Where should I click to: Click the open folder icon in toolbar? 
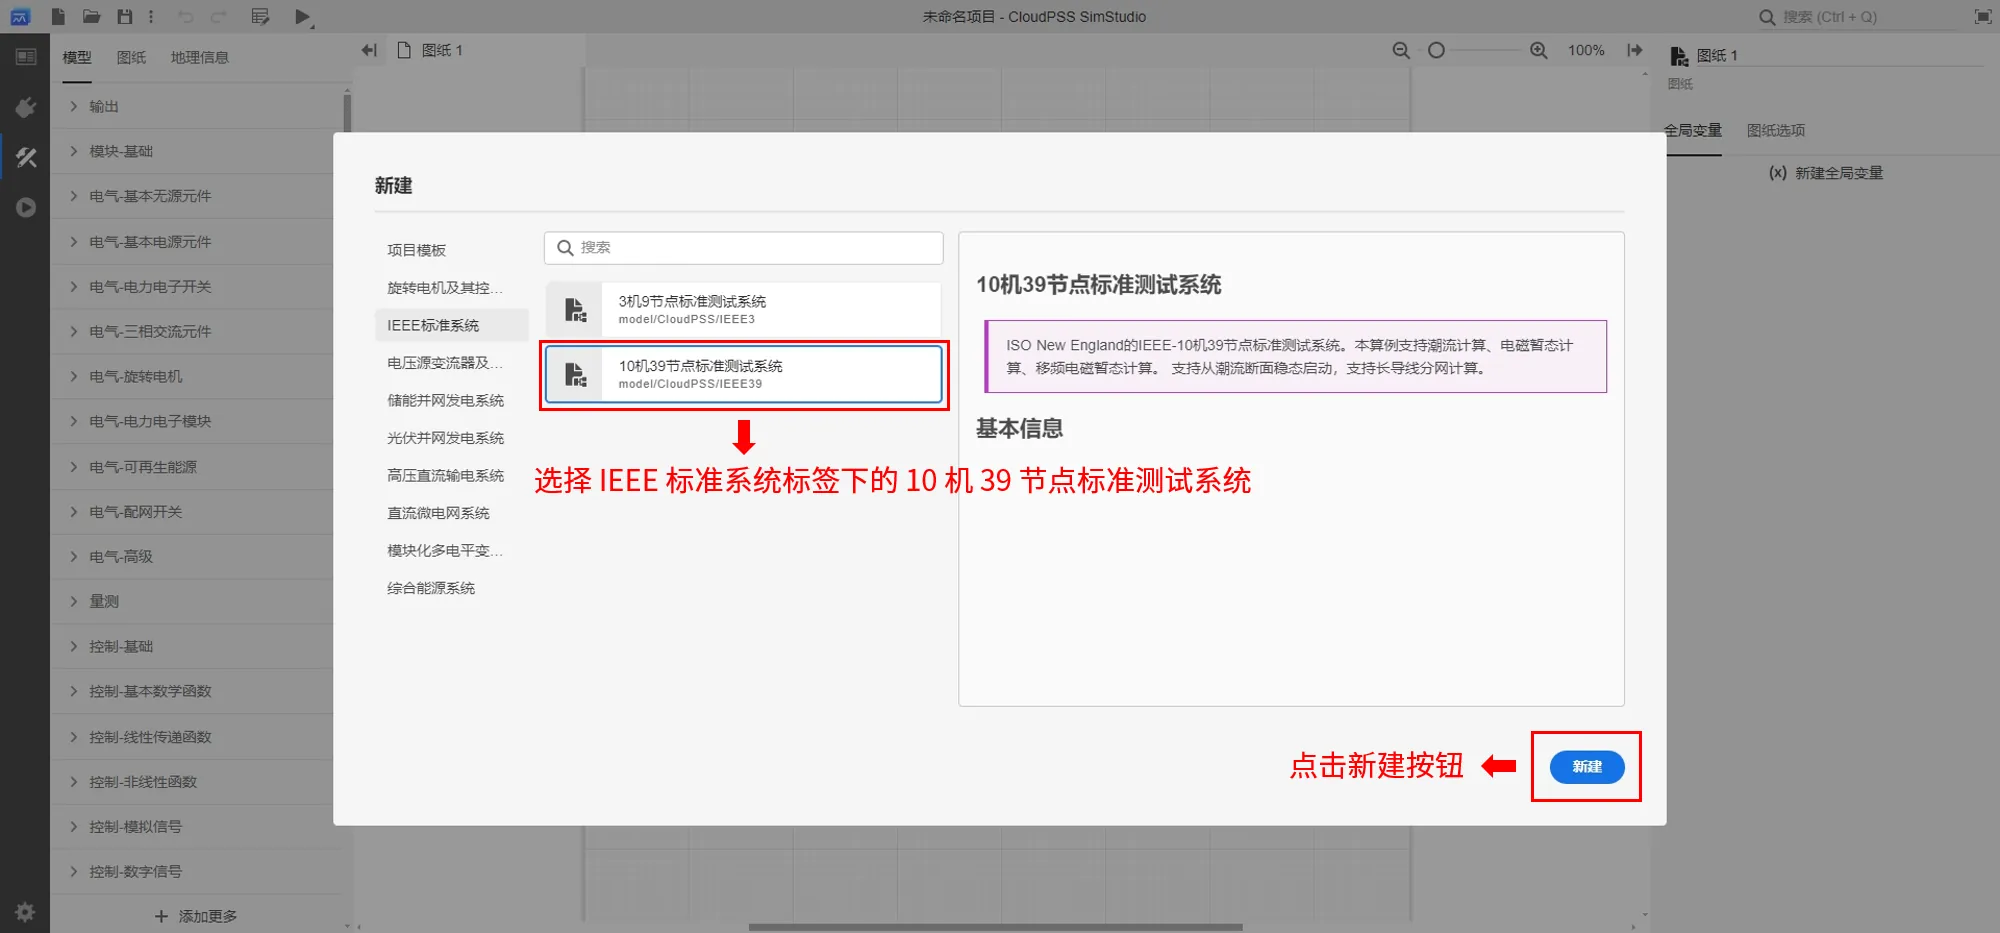coord(91,16)
